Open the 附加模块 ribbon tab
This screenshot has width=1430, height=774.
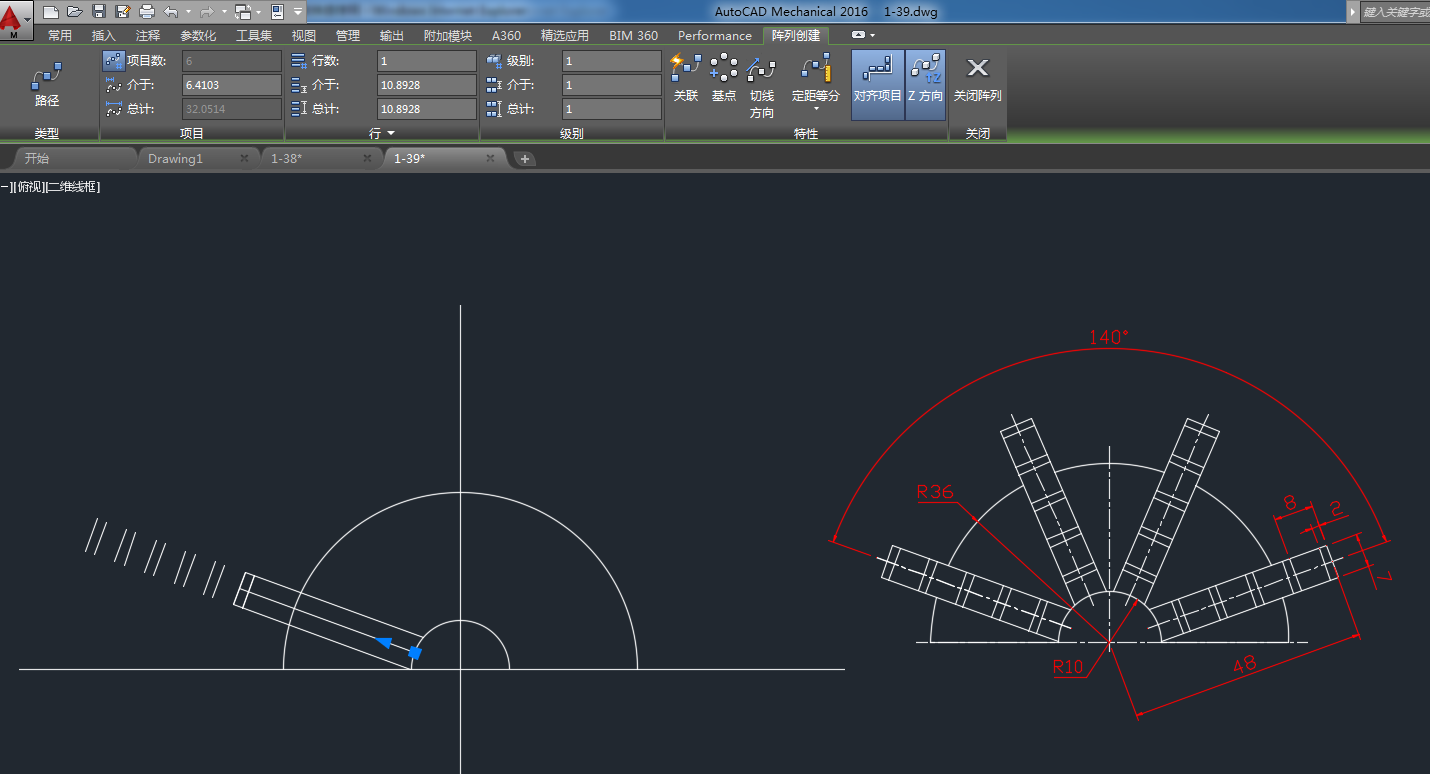pyautogui.click(x=448, y=35)
